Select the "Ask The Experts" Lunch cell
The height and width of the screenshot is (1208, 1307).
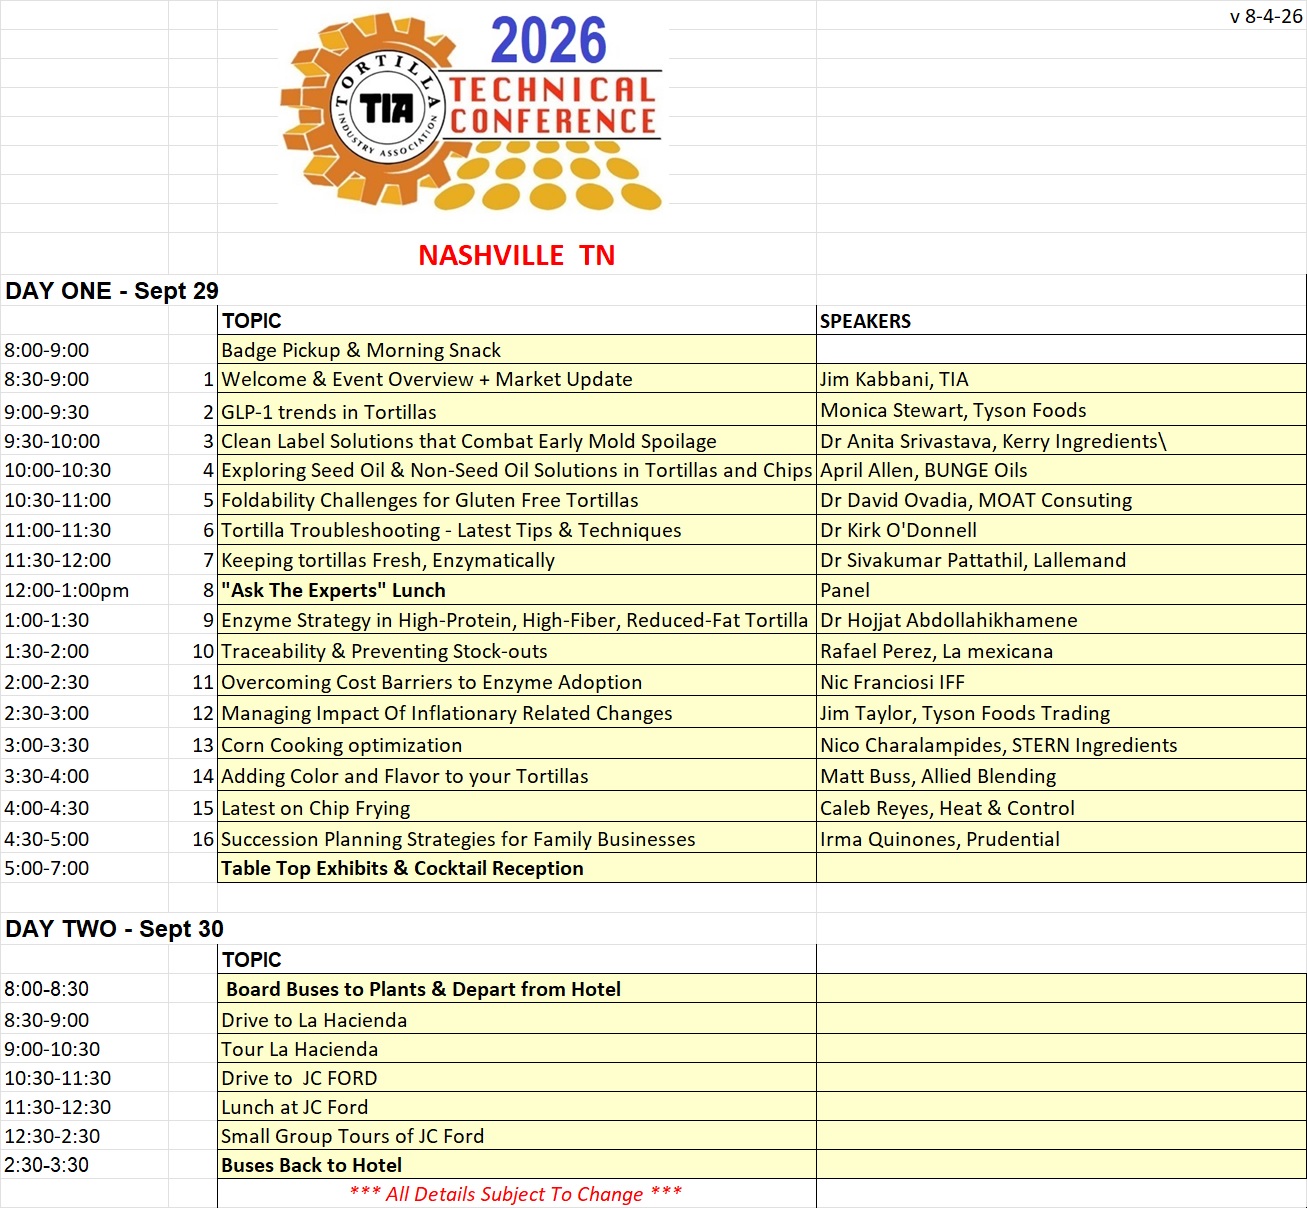[x=517, y=590]
